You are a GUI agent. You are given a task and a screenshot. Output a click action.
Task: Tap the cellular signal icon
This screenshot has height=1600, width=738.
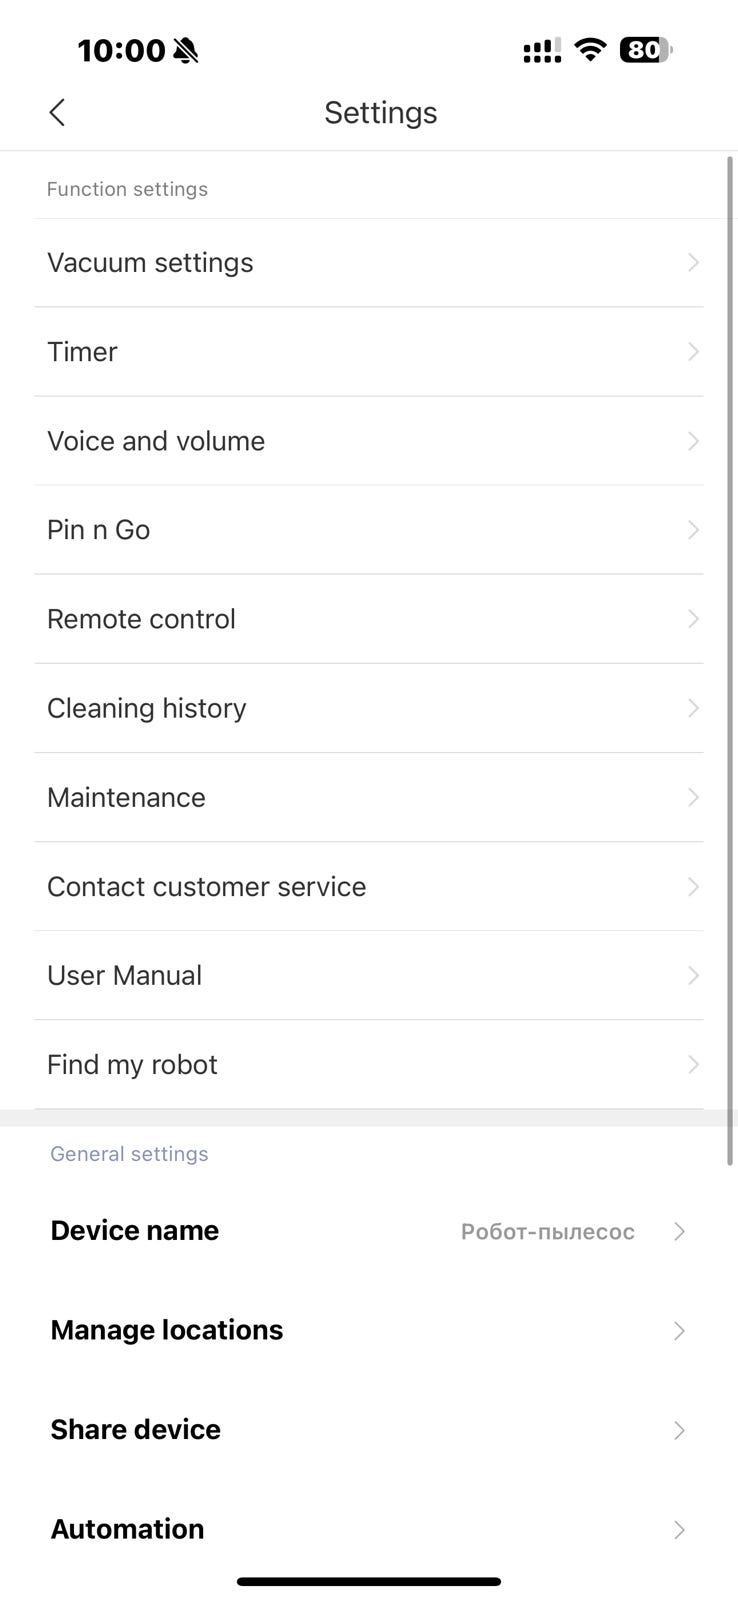(x=542, y=50)
